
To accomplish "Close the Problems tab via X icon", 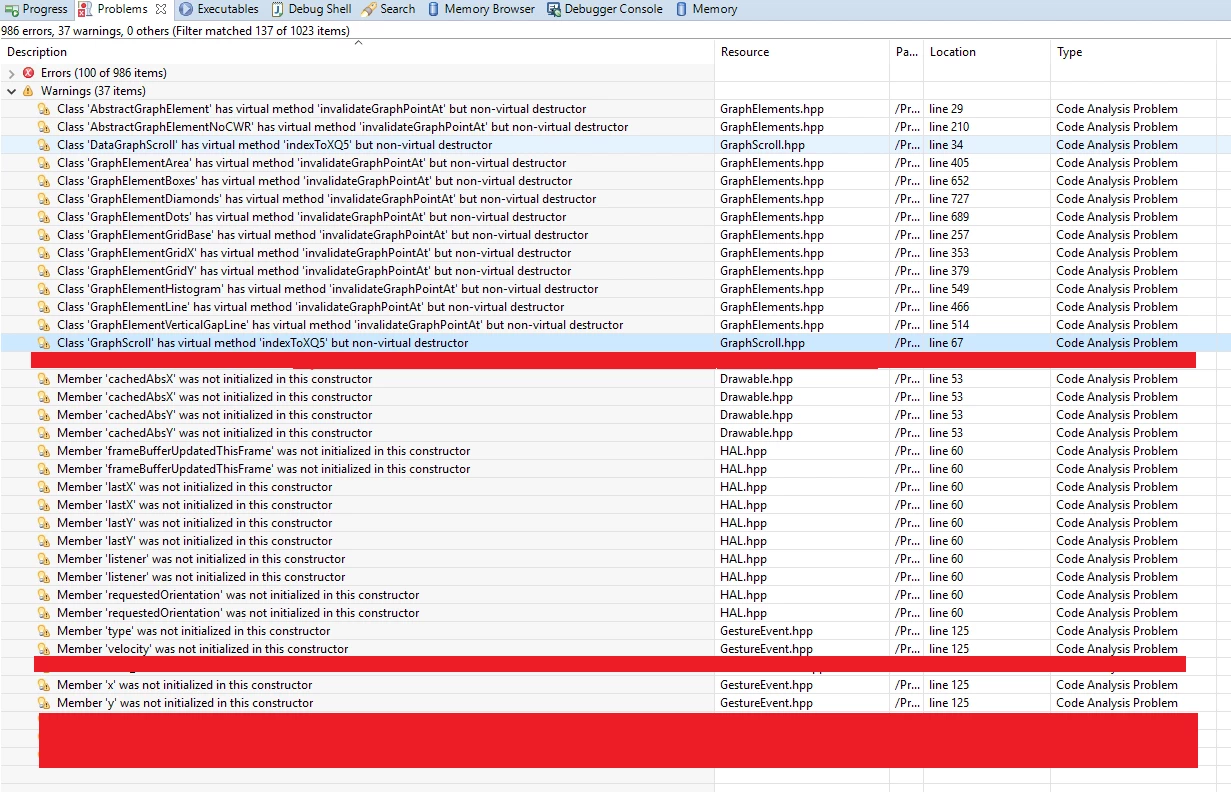I will point(162,9).
